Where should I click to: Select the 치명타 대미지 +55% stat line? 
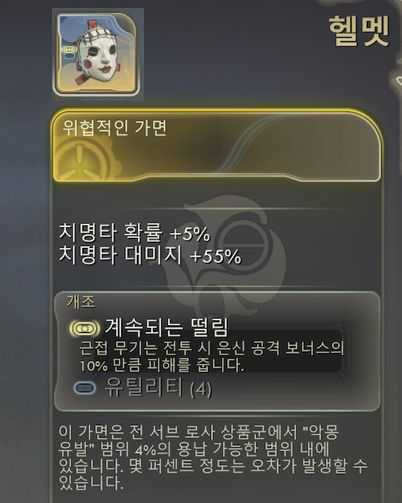(x=149, y=255)
